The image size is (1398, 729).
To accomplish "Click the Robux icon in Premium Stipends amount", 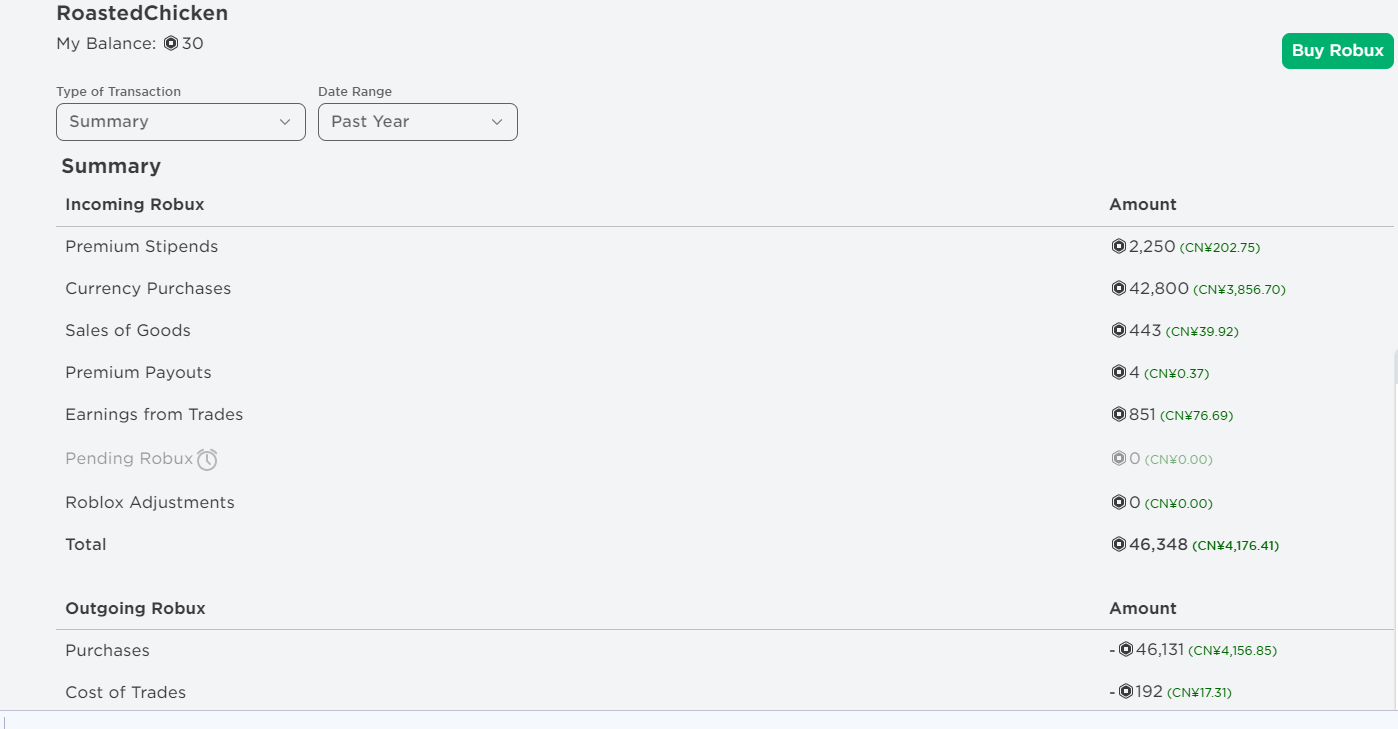I will (x=1118, y=247).
